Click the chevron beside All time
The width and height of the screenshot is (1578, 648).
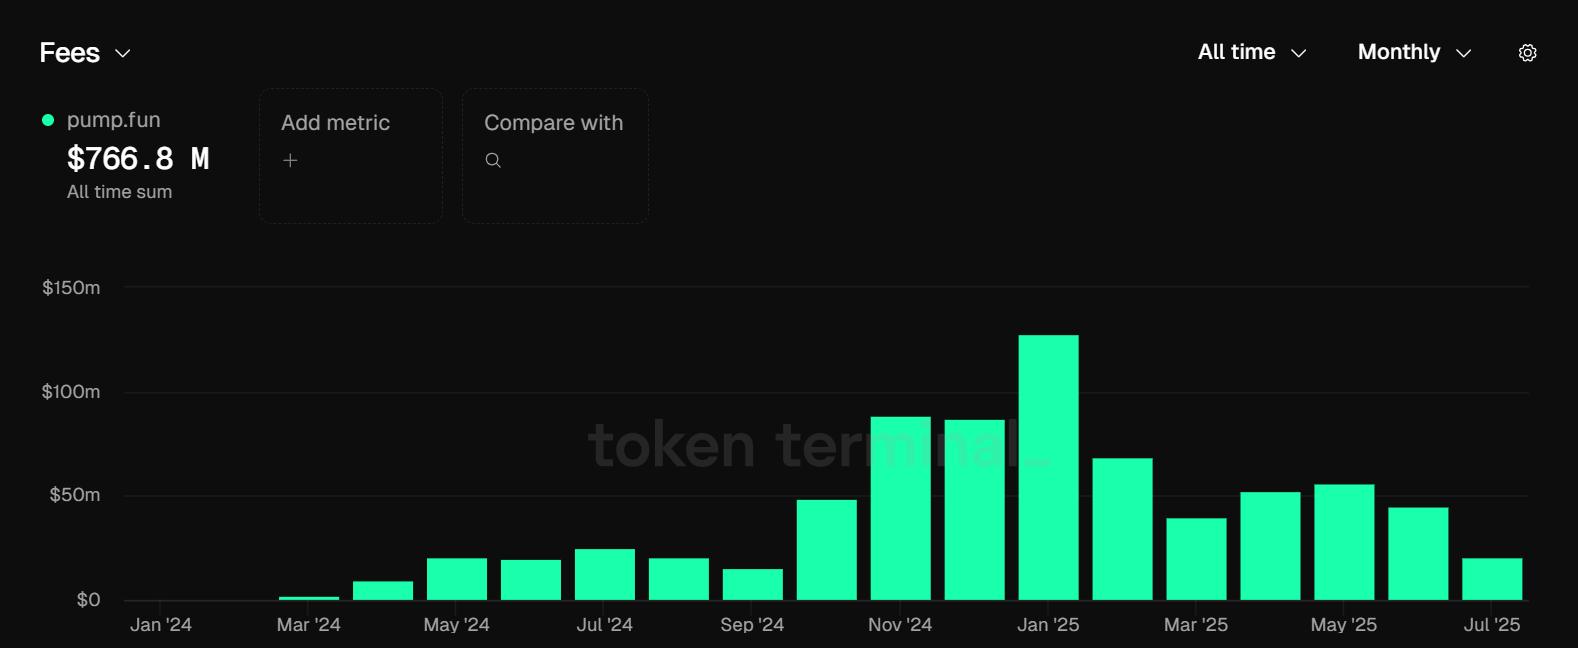(1300, 52)
